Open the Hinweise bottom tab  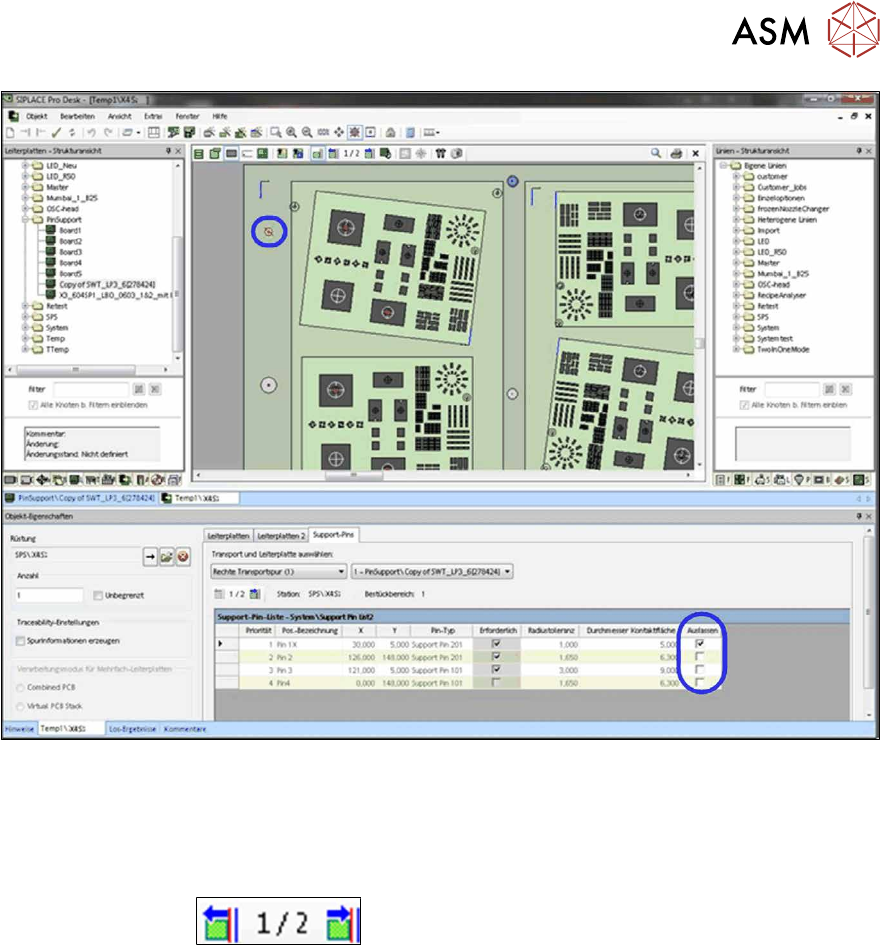[19, 729]
